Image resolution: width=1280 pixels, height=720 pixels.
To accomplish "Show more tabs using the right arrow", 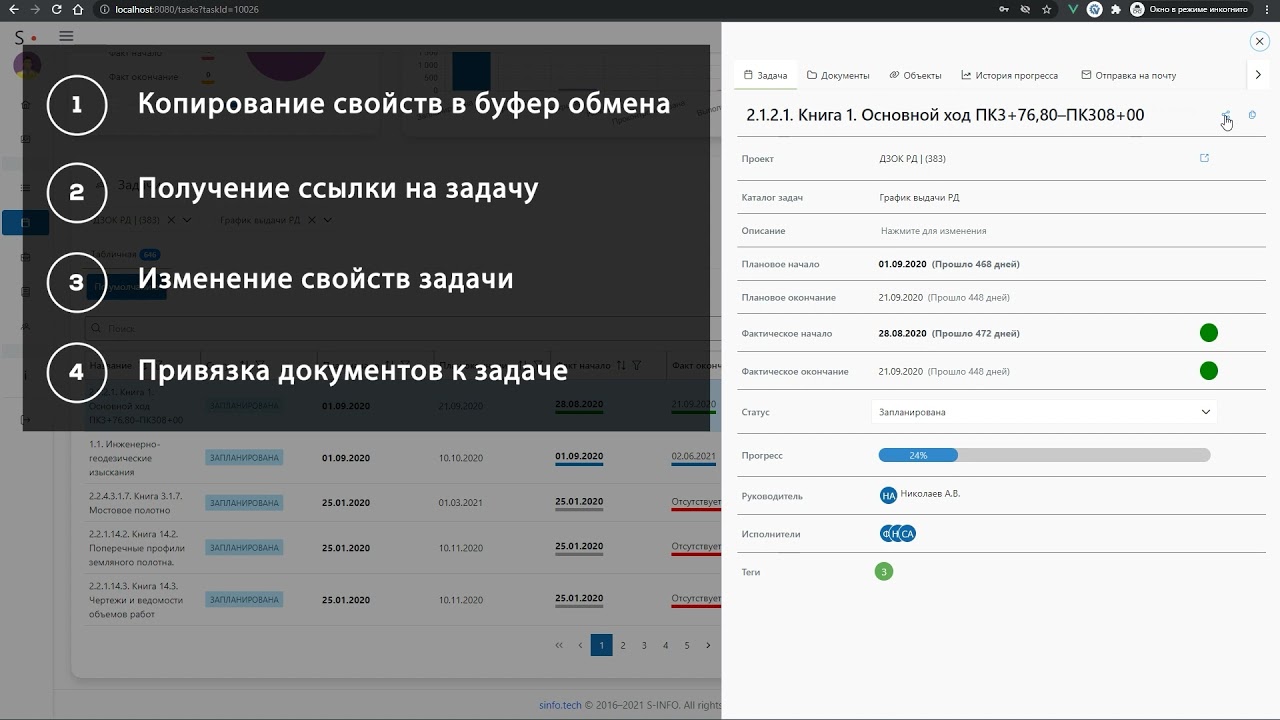I will click(x=1258, y=75).
